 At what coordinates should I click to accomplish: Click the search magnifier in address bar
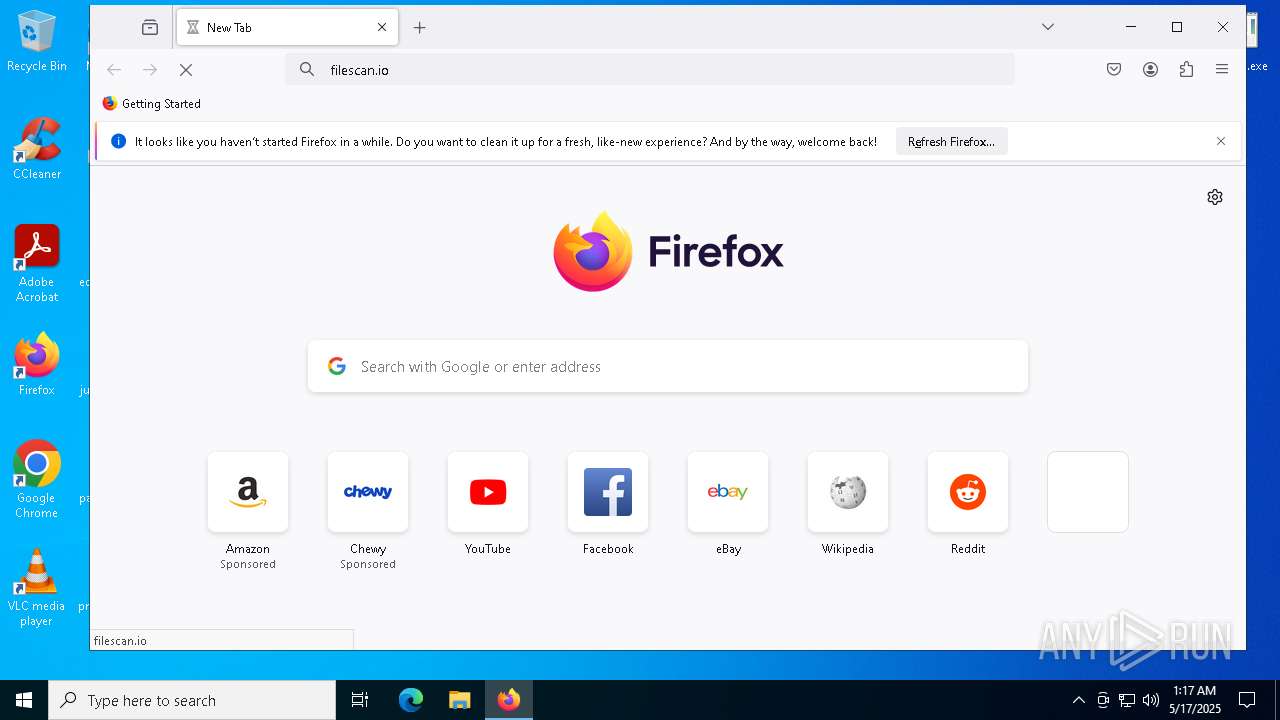click(x=307, y=69)
